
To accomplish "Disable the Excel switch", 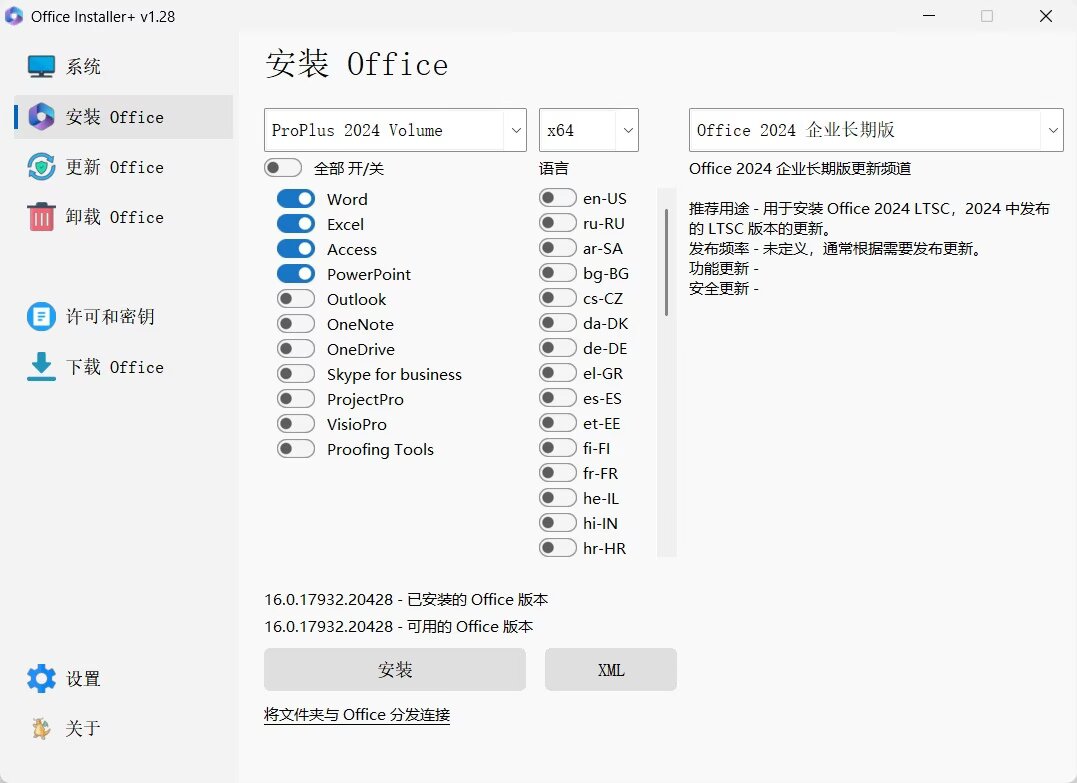I will pos(296,224).
